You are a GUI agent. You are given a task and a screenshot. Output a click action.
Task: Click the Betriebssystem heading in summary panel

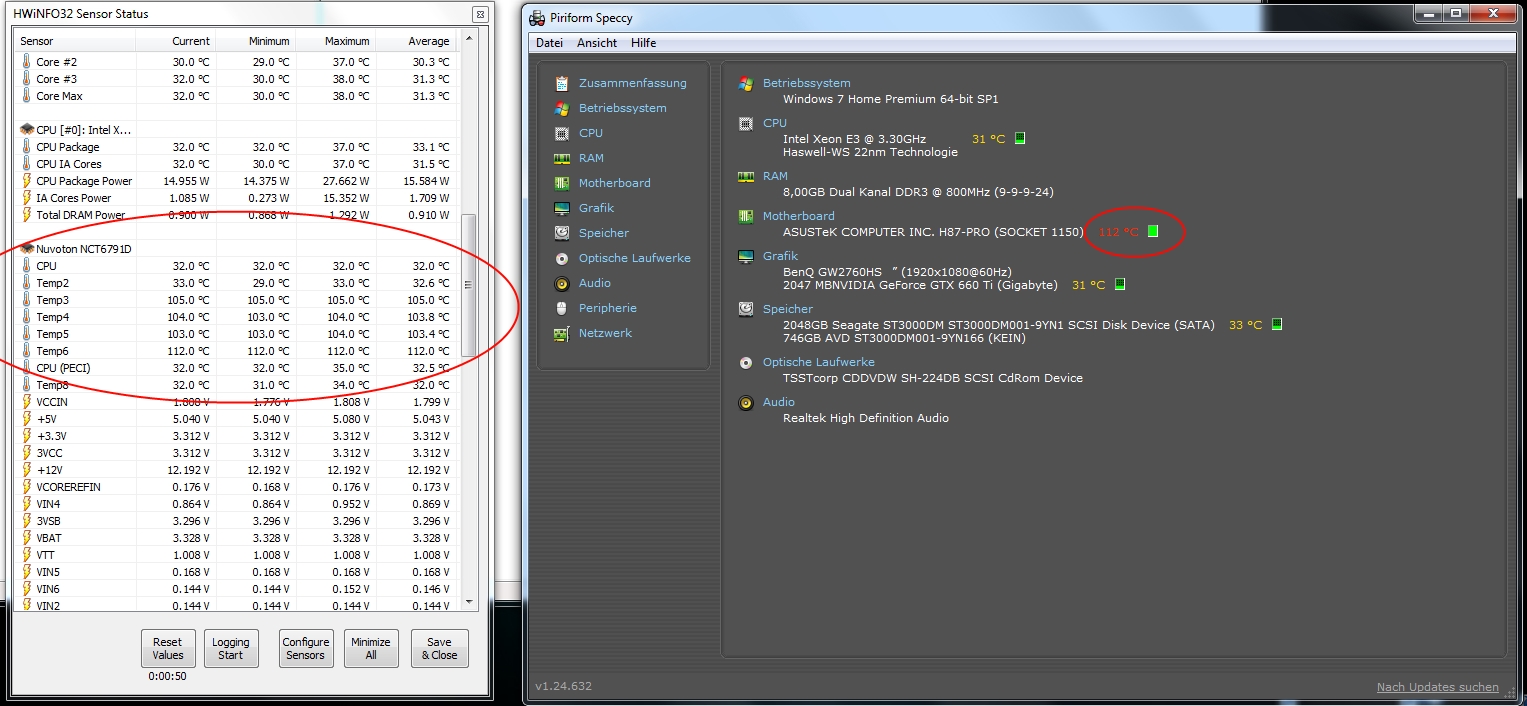coord(806,83)
